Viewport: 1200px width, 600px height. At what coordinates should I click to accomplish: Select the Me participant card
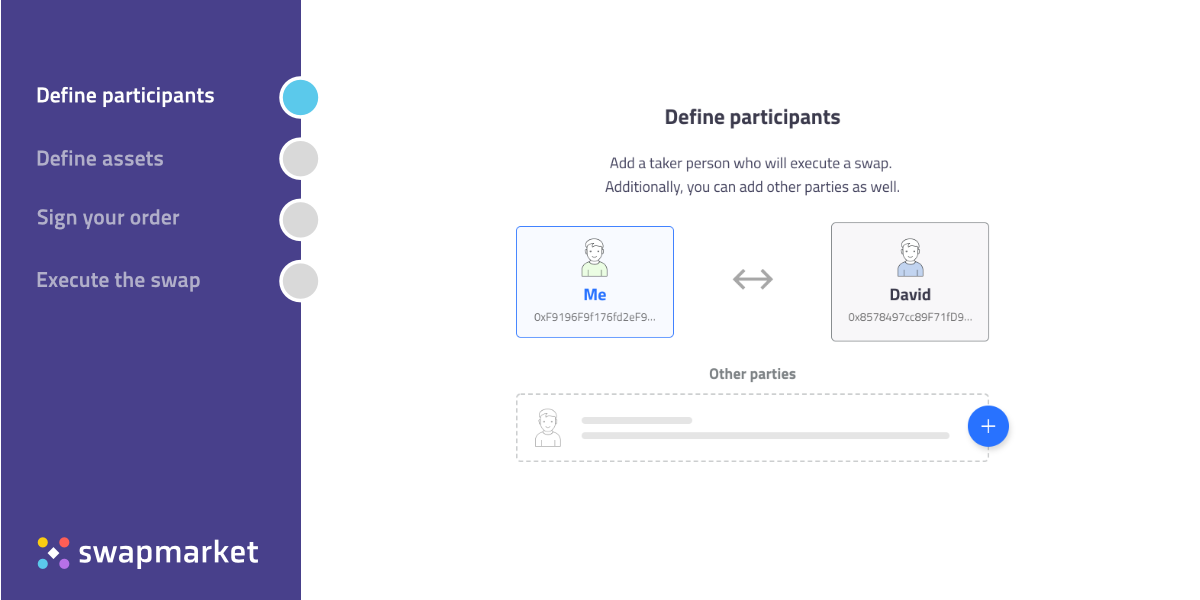[595, 282]
